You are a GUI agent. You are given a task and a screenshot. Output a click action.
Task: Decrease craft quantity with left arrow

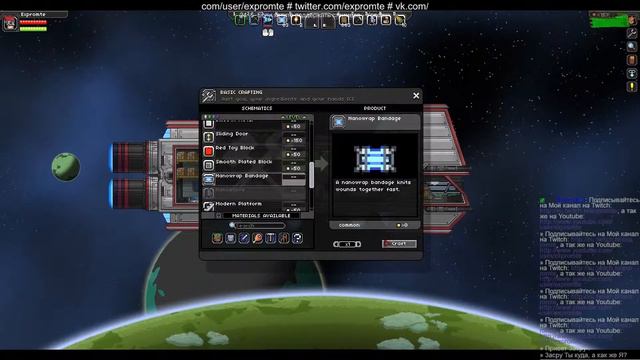[x=336, y=244]
